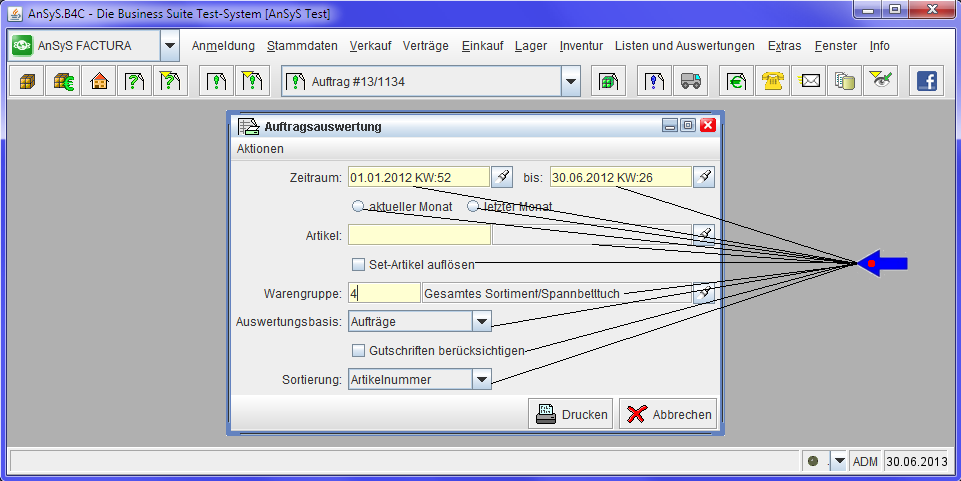Click the envelope mail icon
This screenshot has height=481, width=961.
[809, 82]
